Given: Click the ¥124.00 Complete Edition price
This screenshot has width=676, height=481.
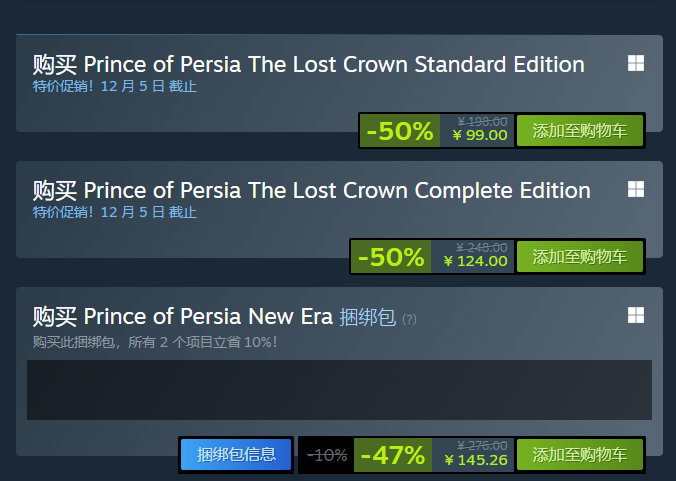Looking at the screenshot, I should 475,262.
